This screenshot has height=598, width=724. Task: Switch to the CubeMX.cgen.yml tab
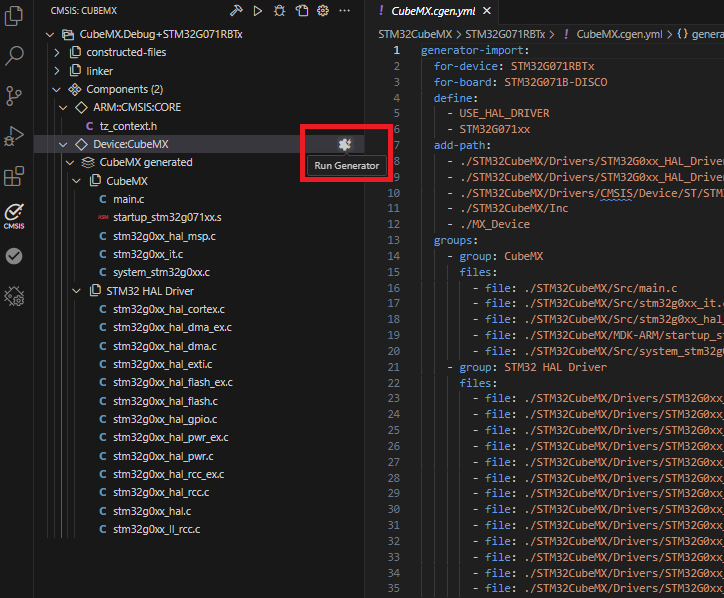click(x=433, y=11)
